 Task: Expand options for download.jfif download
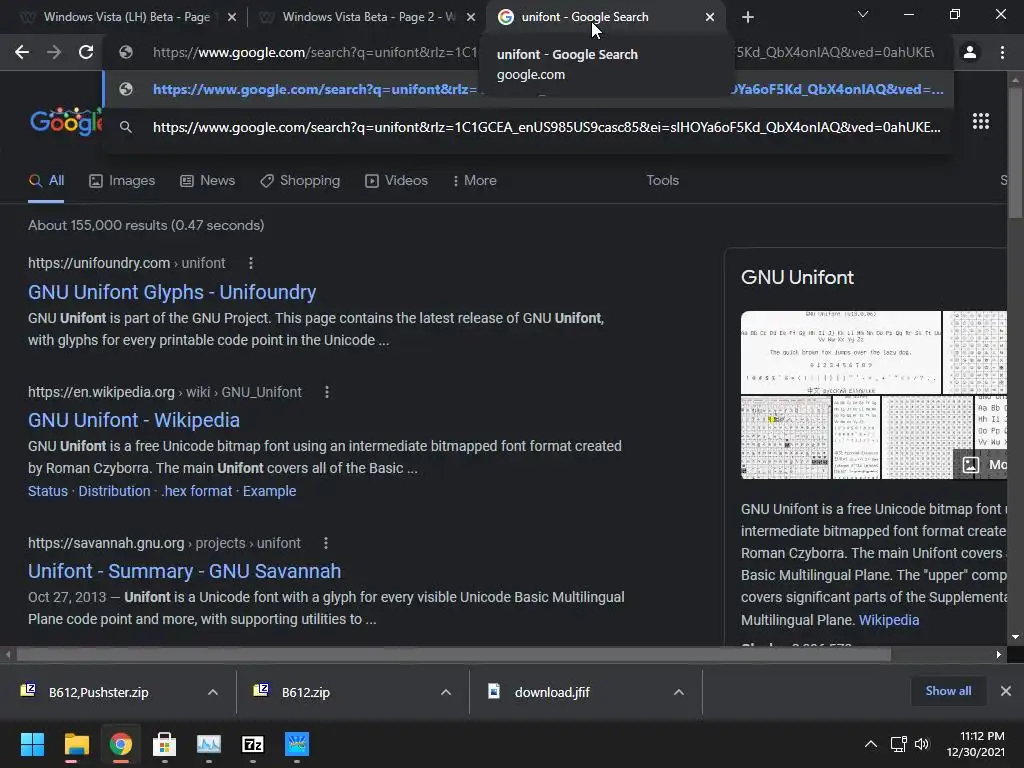(679, 692)
